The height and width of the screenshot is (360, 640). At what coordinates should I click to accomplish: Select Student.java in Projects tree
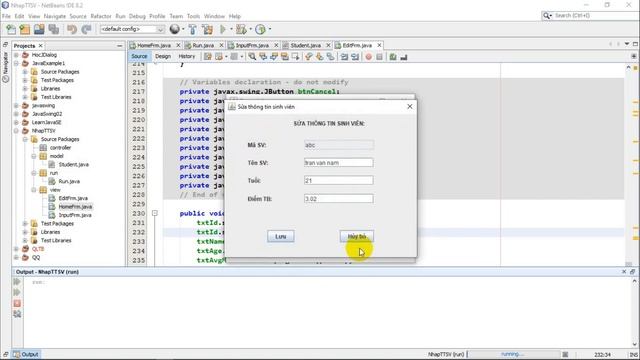(x=73, y=164)
